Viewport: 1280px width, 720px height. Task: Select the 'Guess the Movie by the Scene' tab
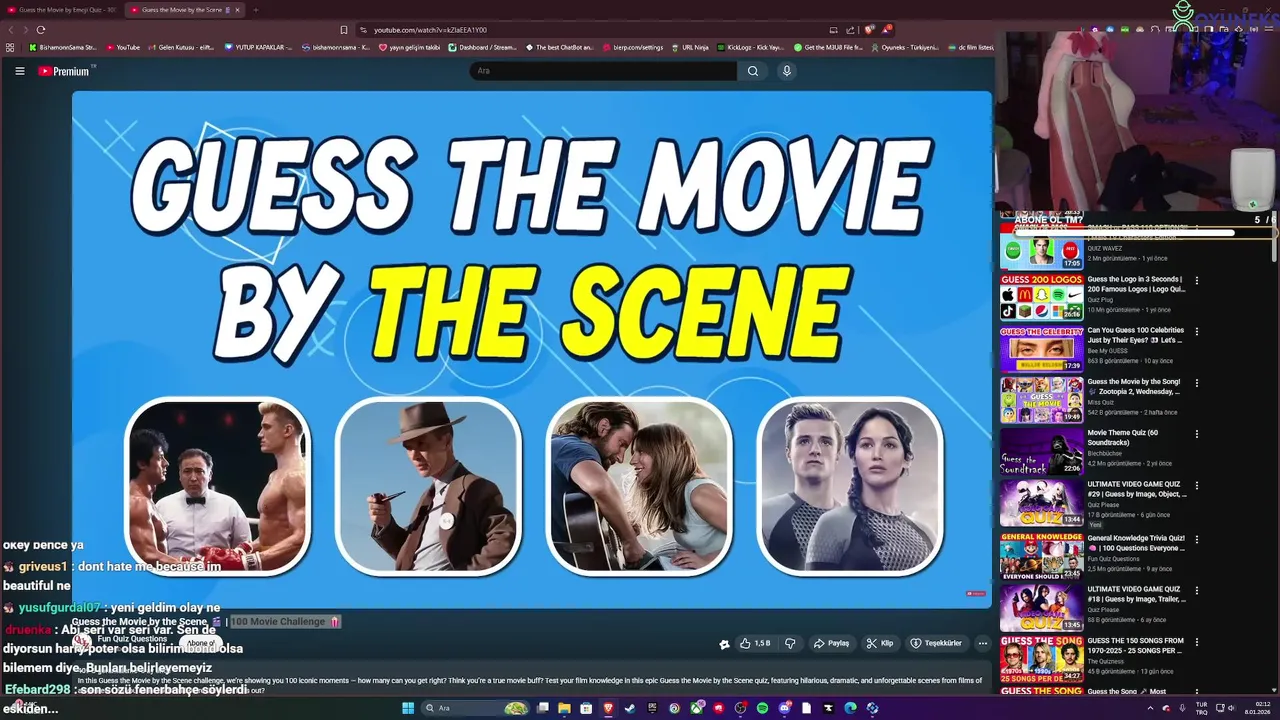point(183,10)
